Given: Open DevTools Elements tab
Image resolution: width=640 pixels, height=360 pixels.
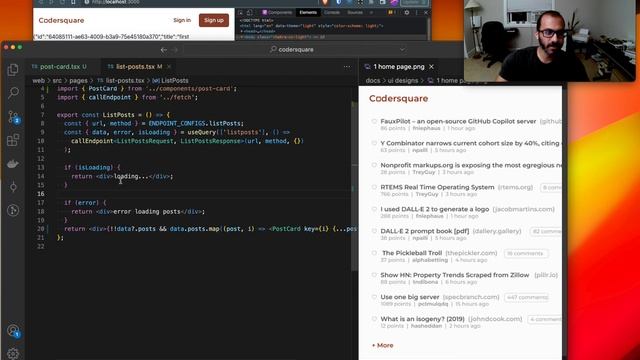Looking at the screenshot, I should (x=308, y=13).
